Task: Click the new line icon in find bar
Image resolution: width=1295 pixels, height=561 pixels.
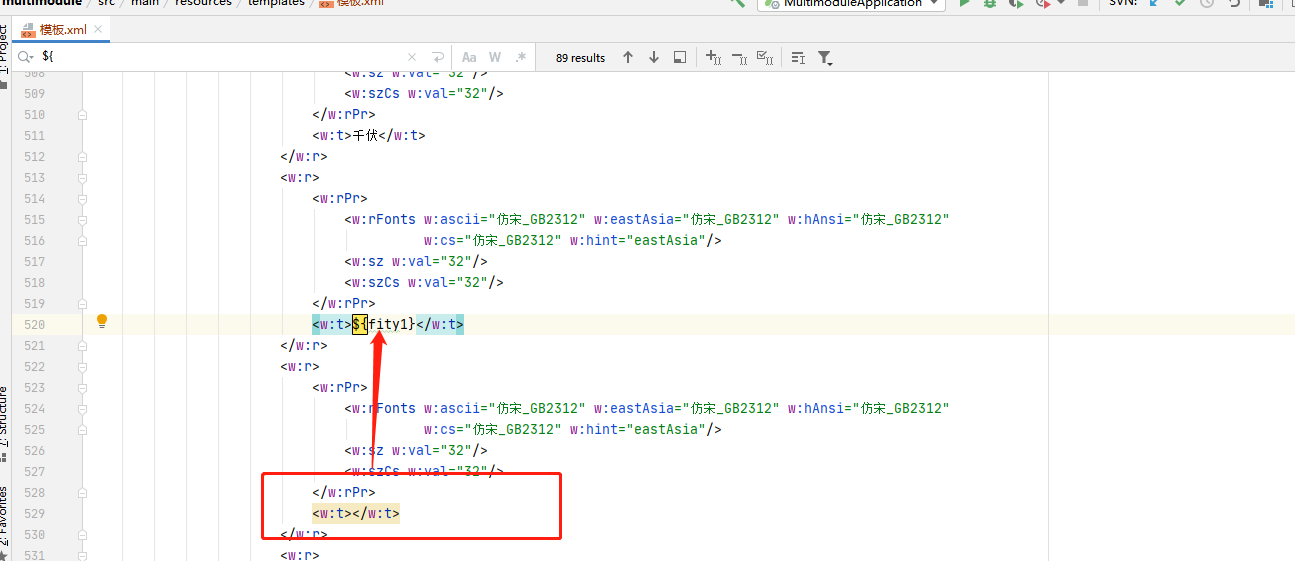Action: [438, 58]
